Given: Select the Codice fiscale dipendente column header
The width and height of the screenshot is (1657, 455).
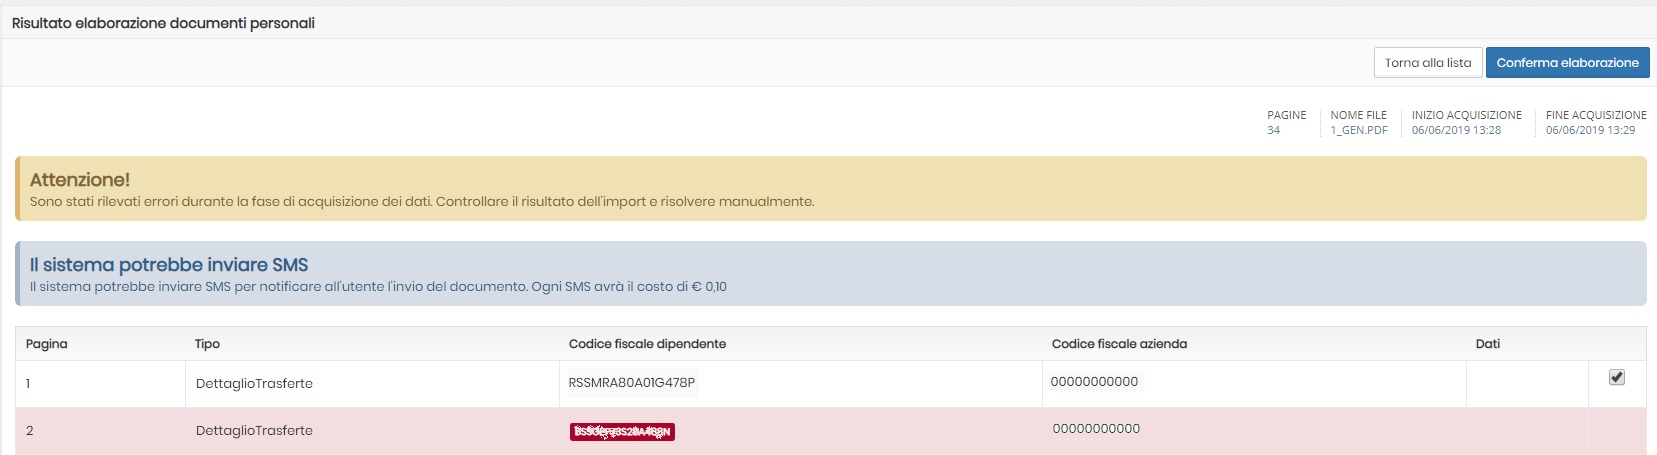Looking at the screenshot, I should click(647, 343).
